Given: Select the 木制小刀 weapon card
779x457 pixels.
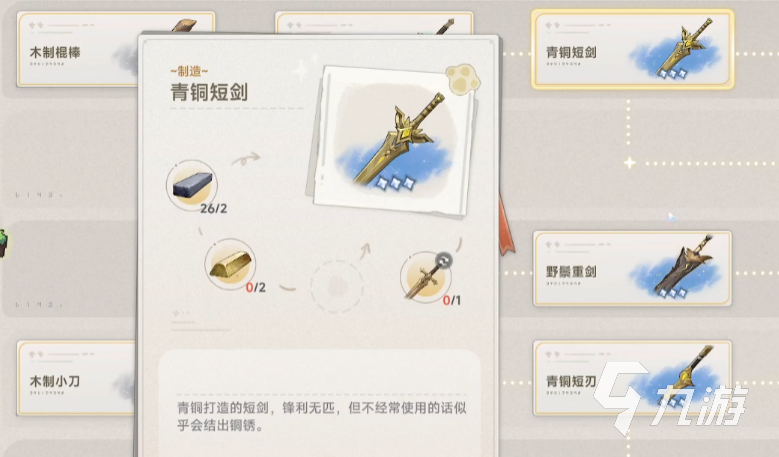Looking at the screenshot, I should click(76, 378).
